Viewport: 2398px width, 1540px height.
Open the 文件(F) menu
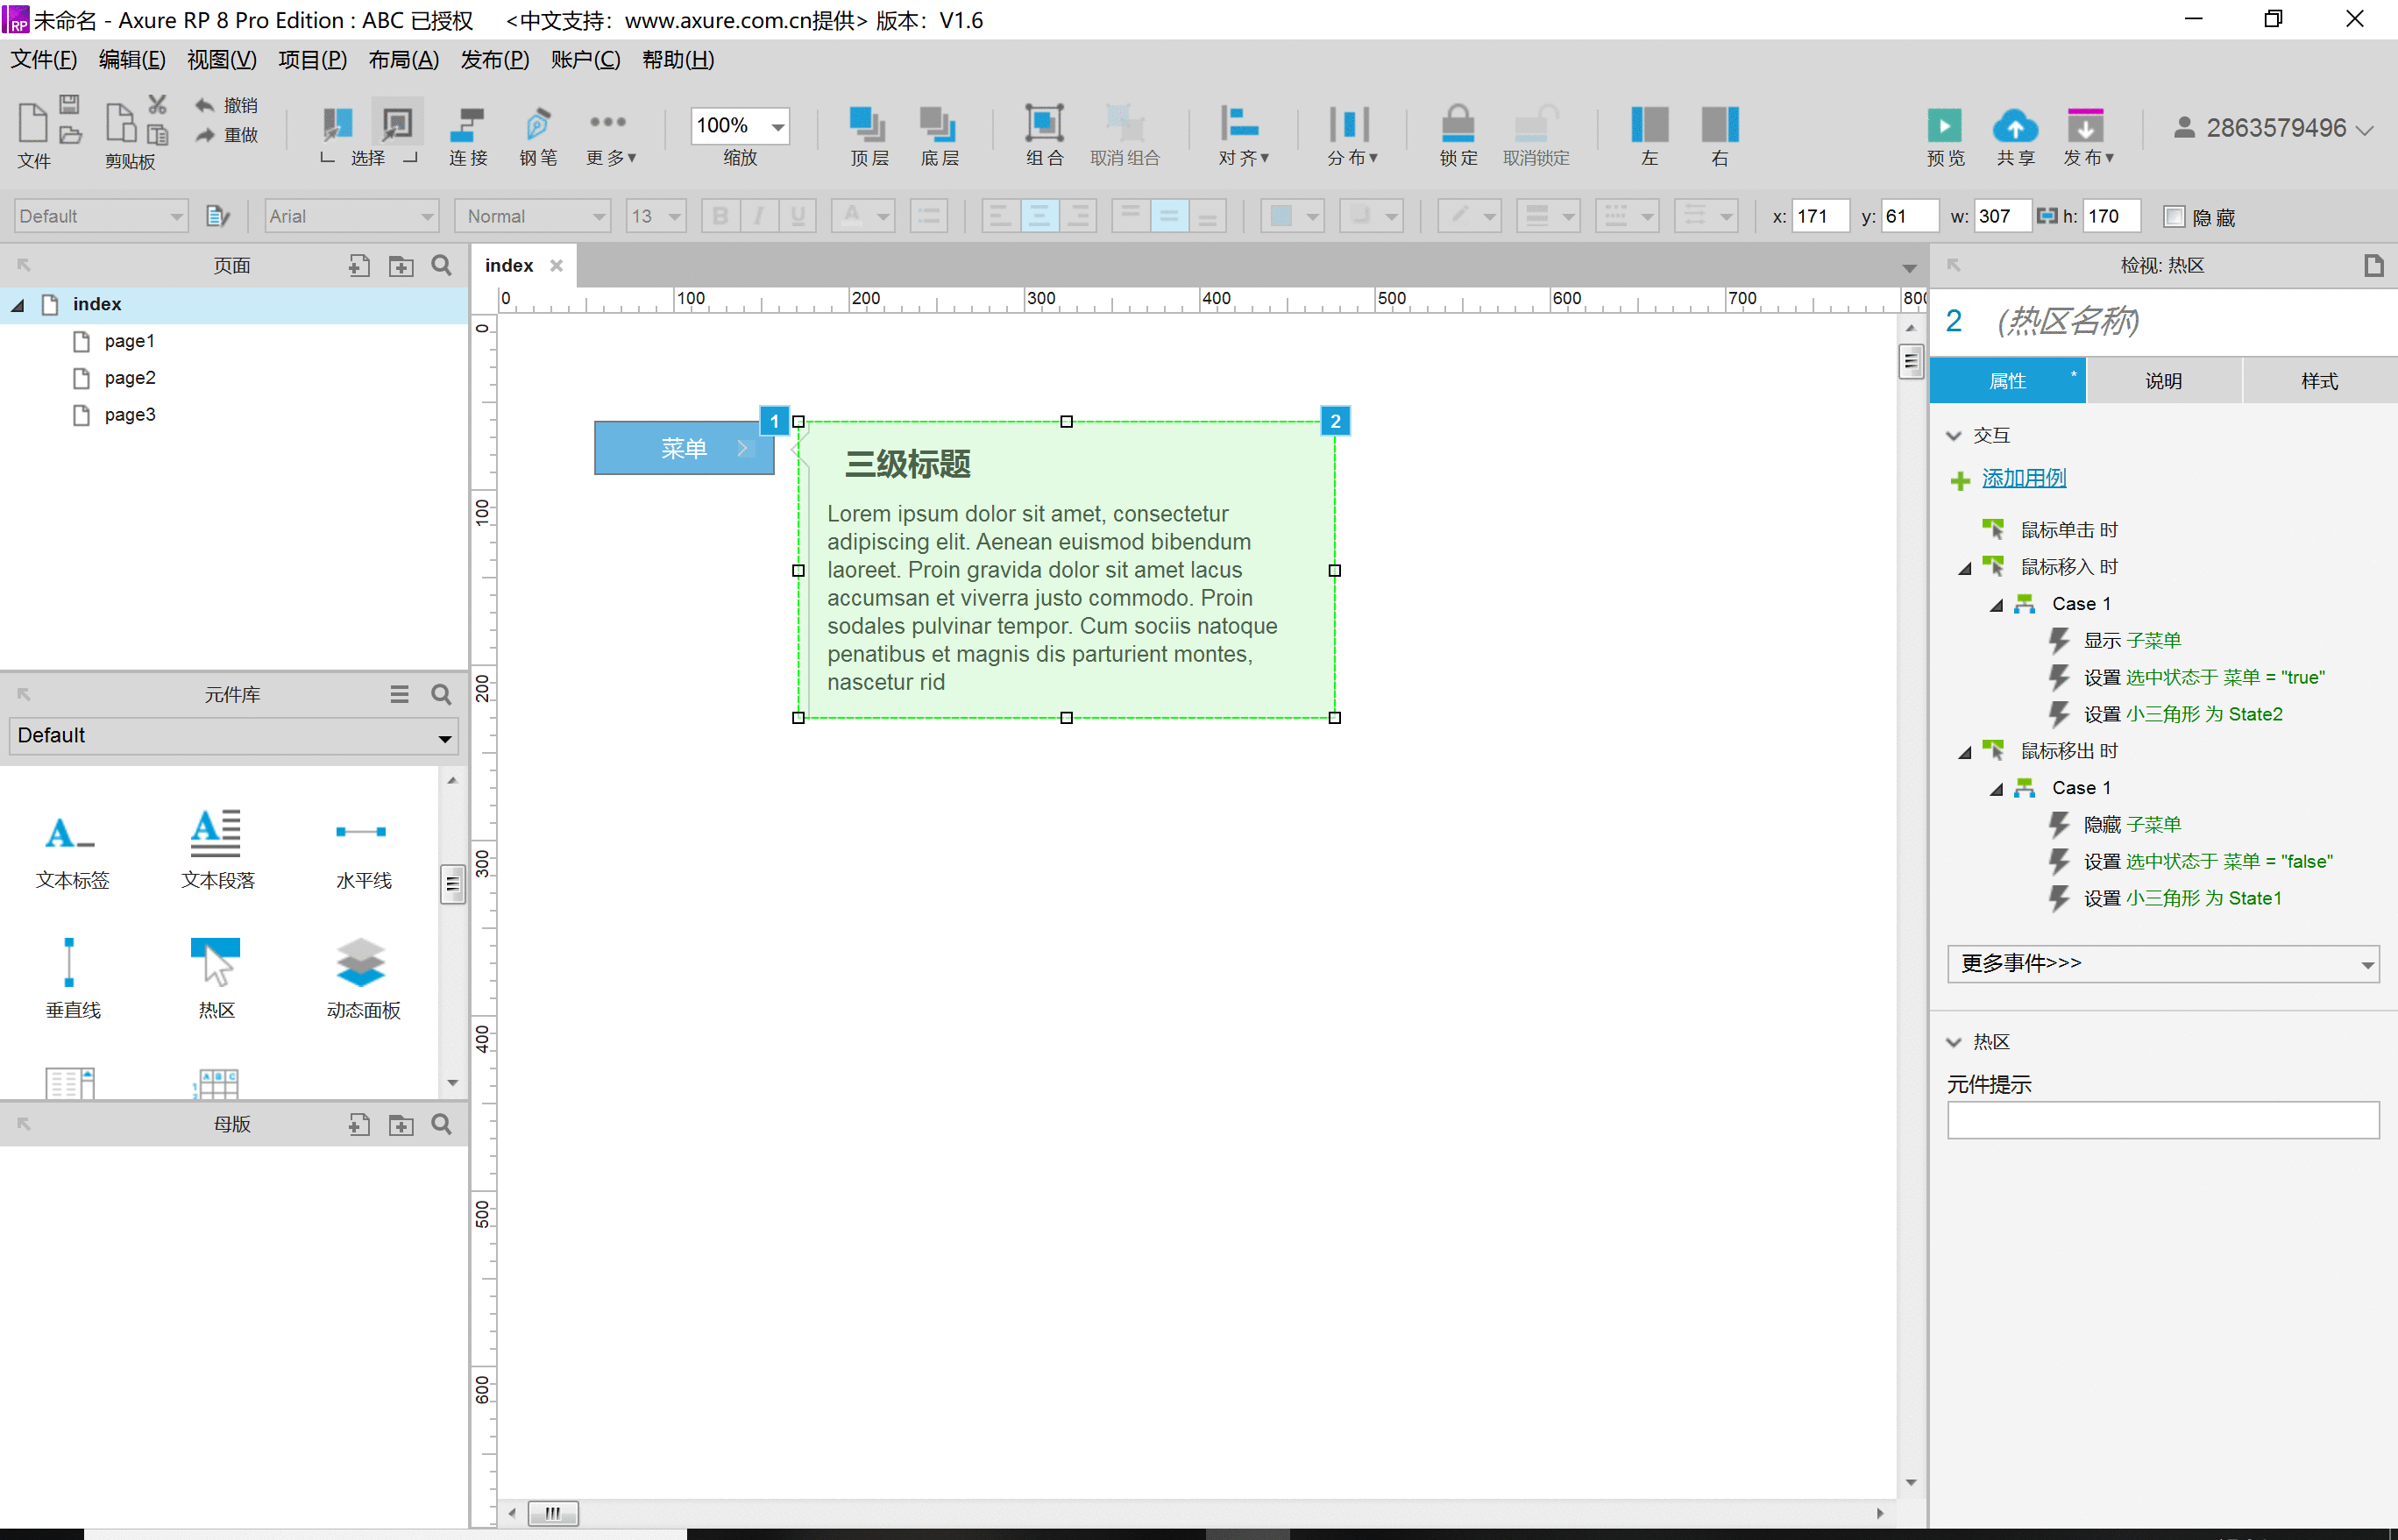(43, 60)
